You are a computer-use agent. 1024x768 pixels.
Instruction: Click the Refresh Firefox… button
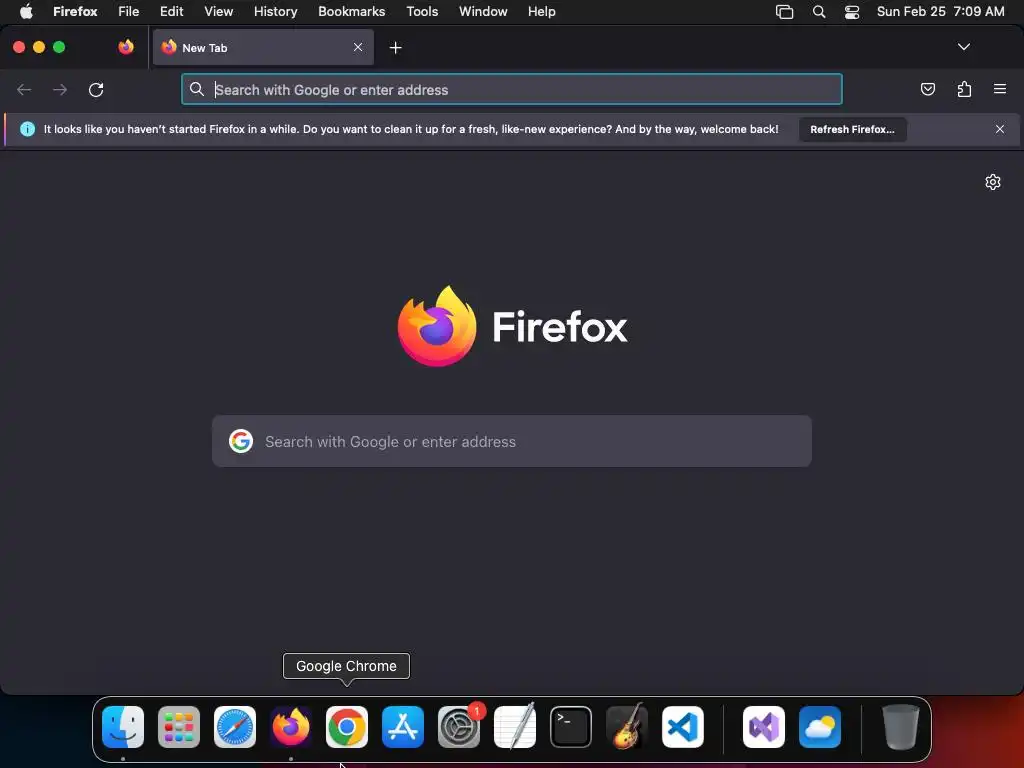[x=852, y=129]
